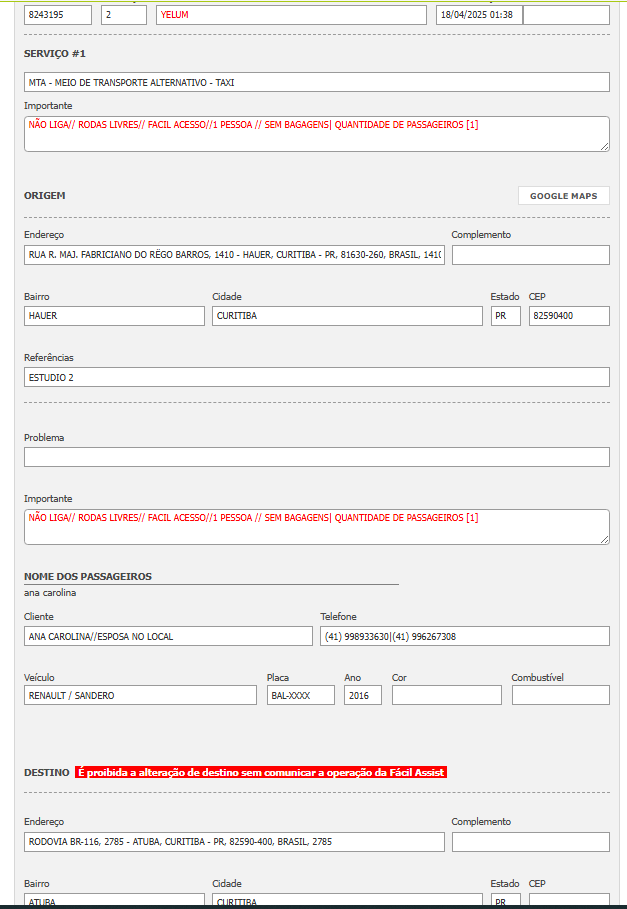Image resolution: width=627 pixels, height=909 pixels.
Task: Focus the protocol number field 8243195
Action: (x=57, y=15)
